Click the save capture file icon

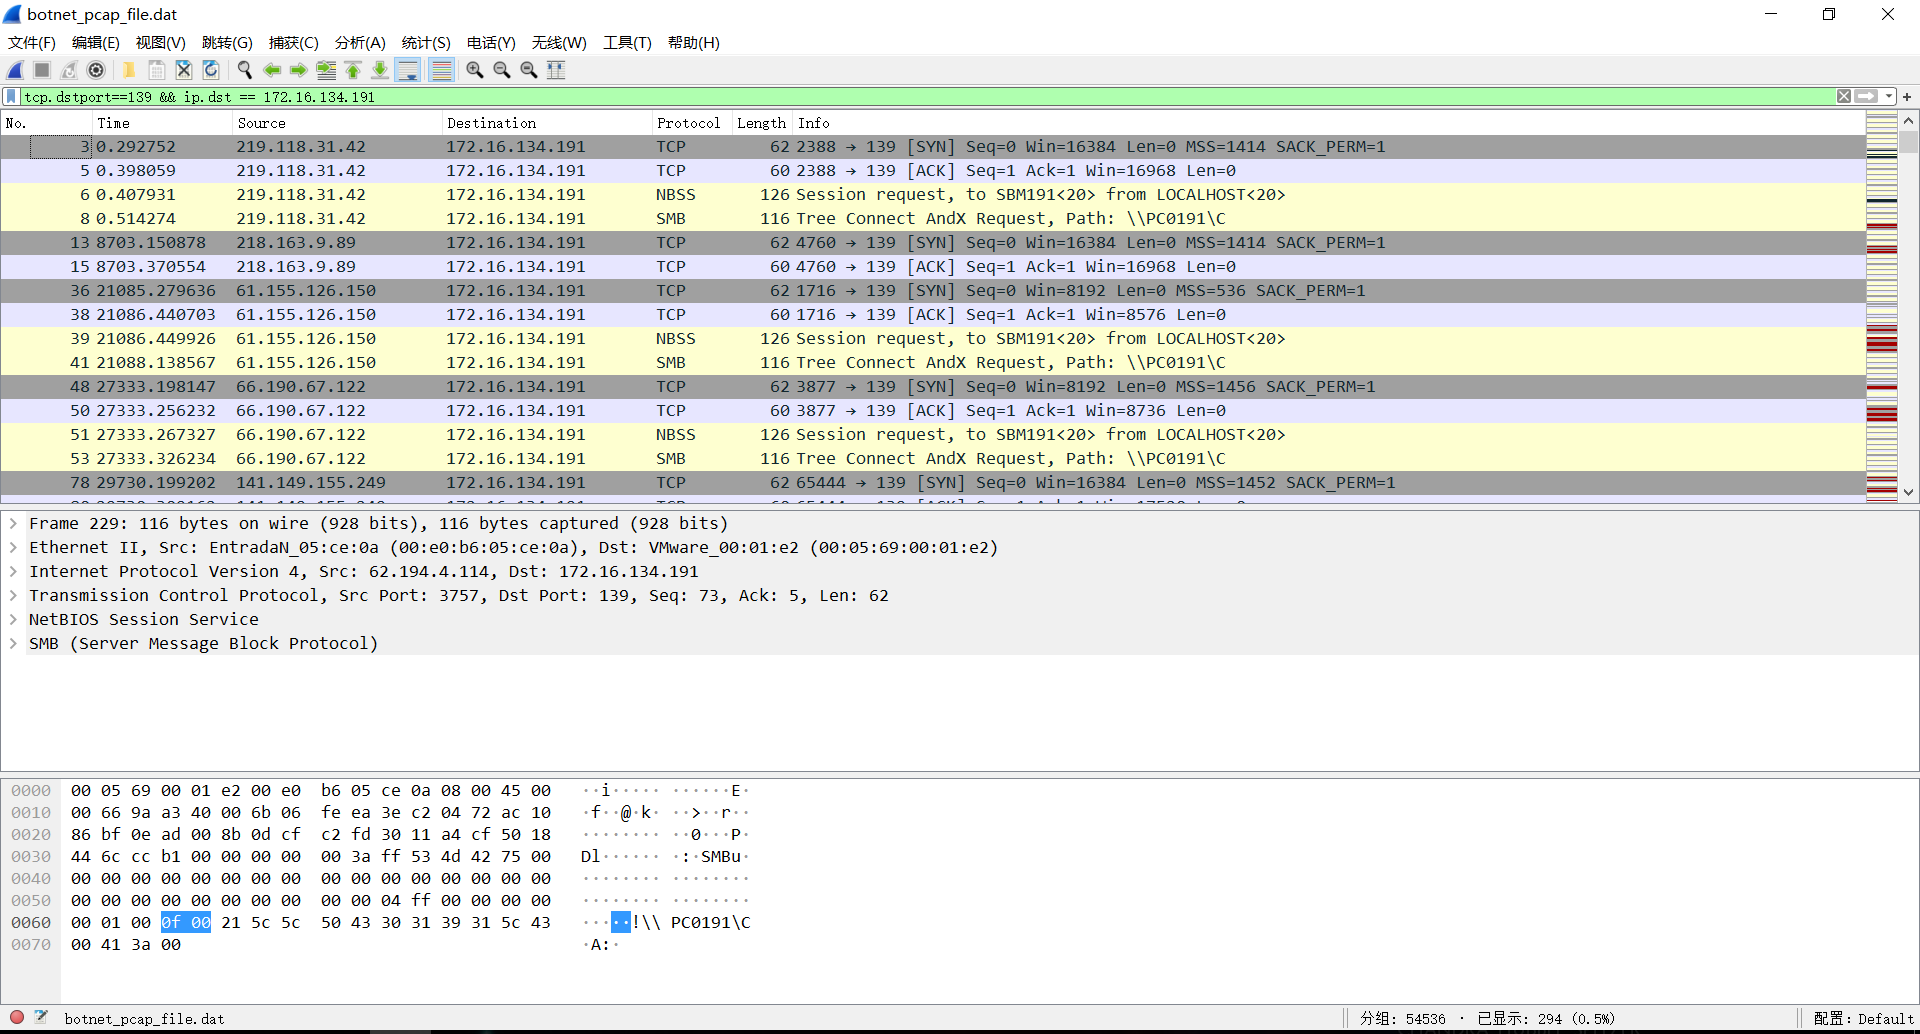[x=157, y=70]
